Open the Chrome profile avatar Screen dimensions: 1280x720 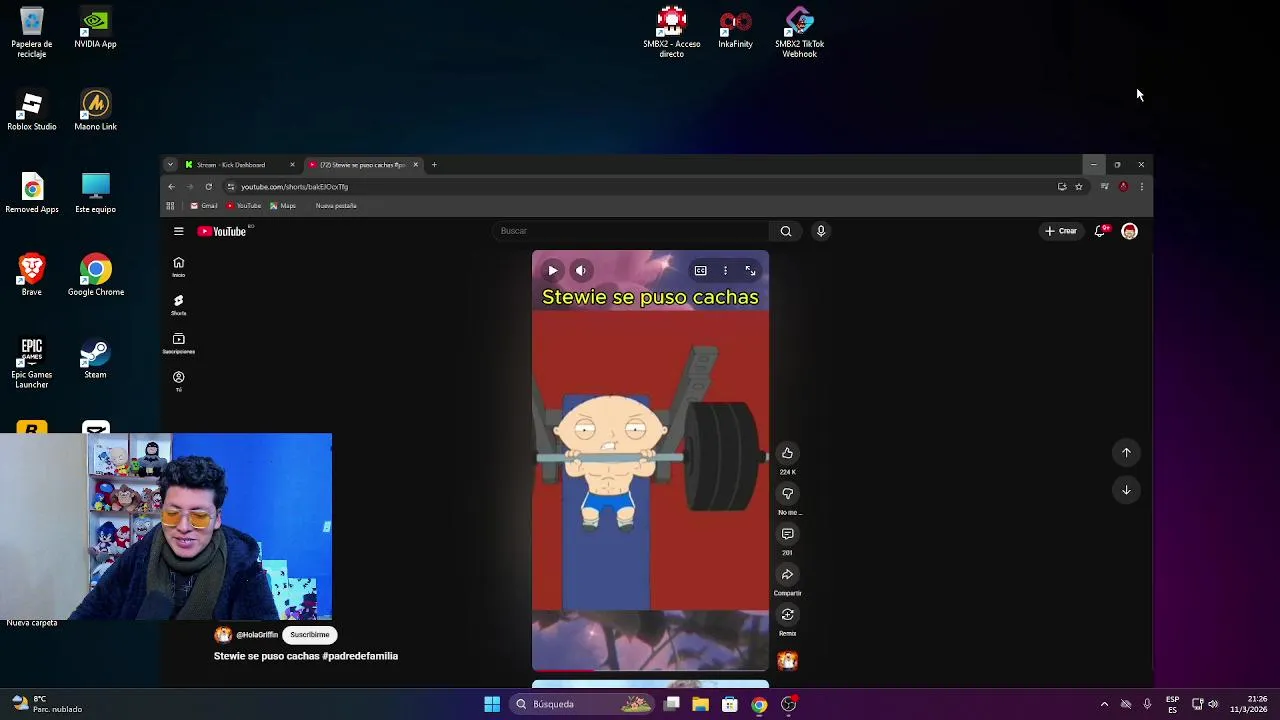tap(1123, 187)
